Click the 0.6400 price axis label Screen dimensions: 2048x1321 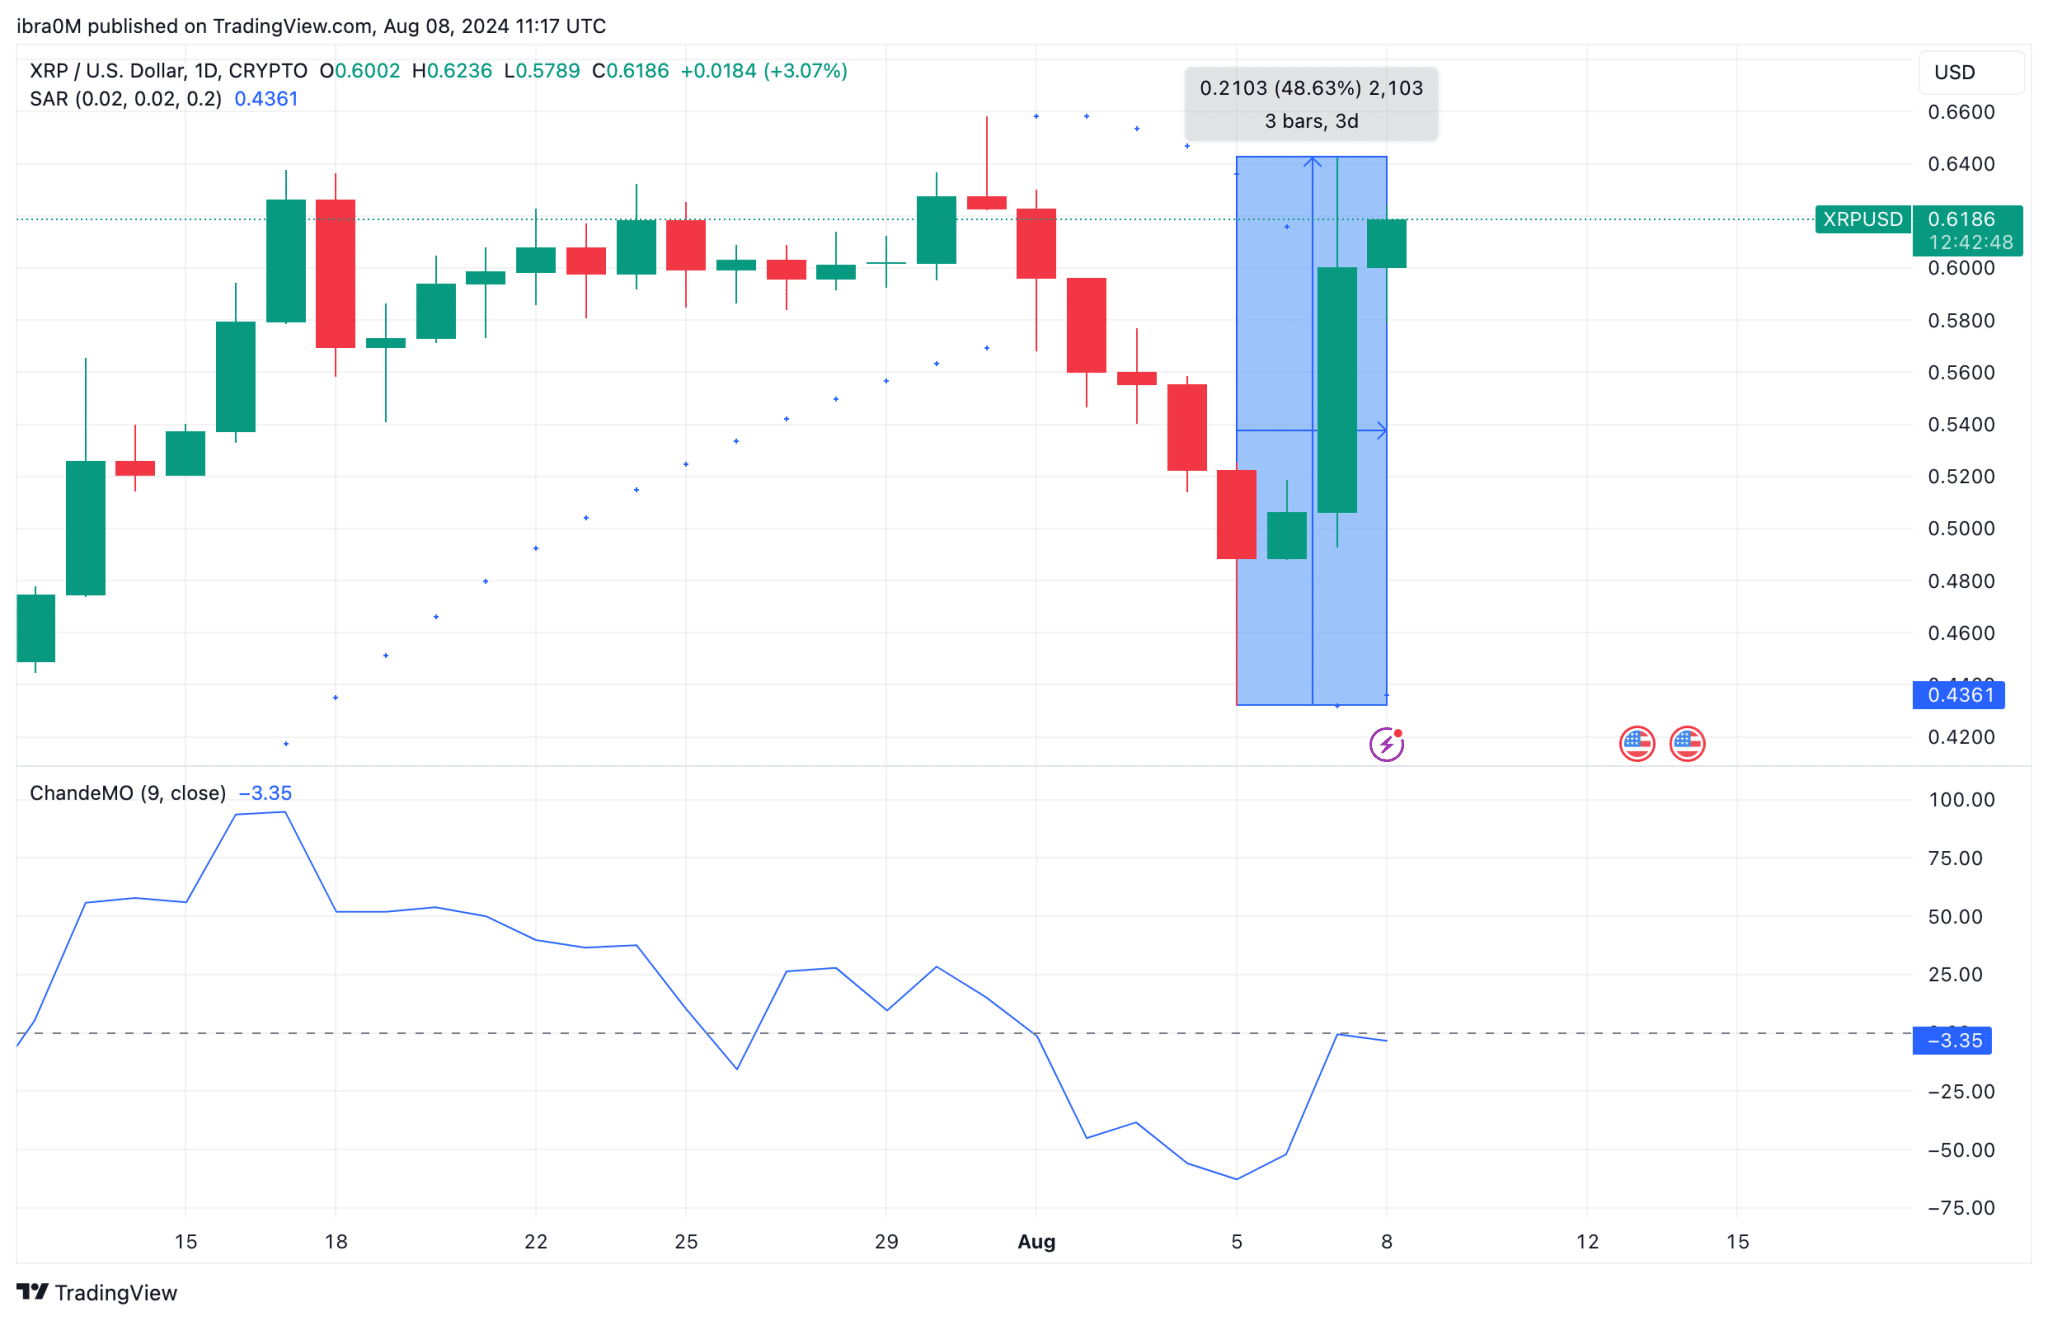pos(1961,164)
